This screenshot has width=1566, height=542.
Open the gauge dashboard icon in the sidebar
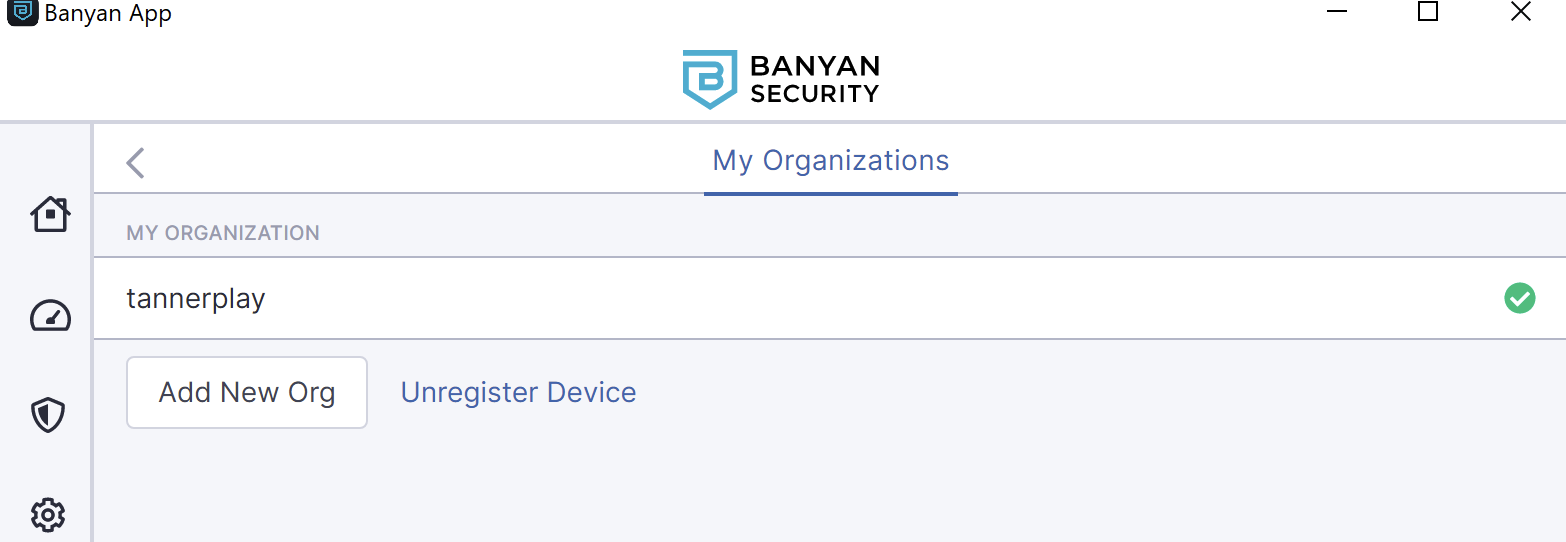49,315
